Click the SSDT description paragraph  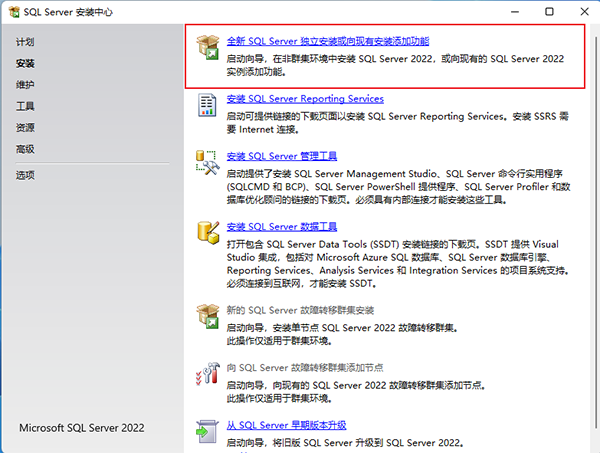(398, 264)
